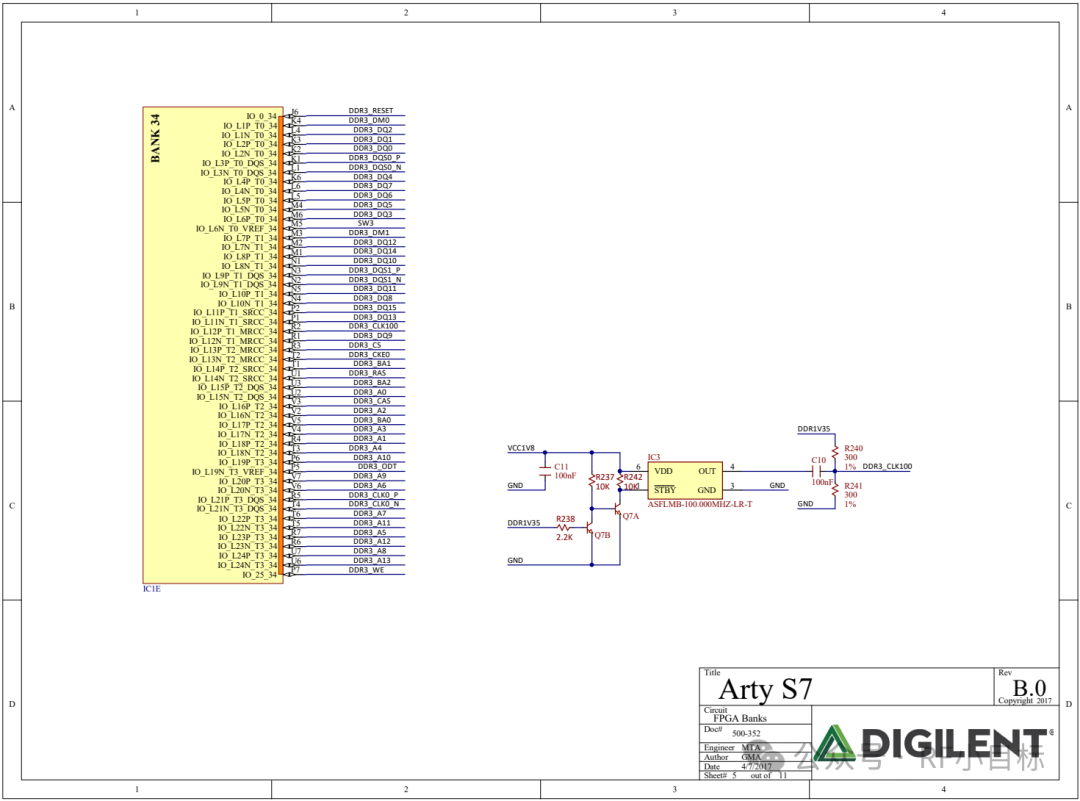Viewport: 1080px width, 801px height.
Task: Click the 'VCC1V8' power net label
Action: 521,448
